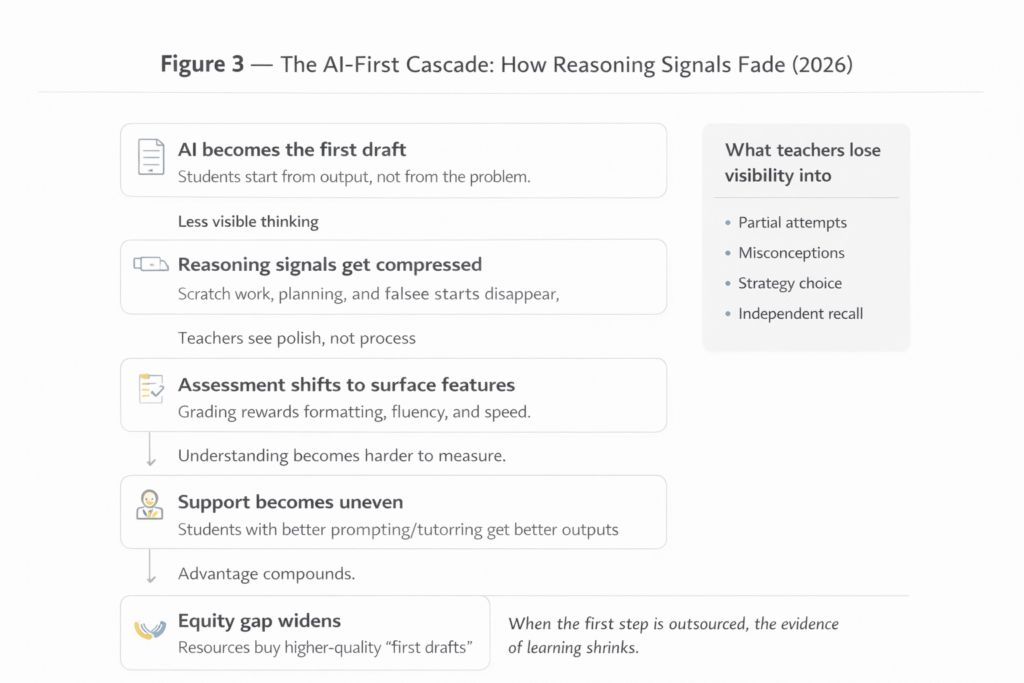Select the "Misconceptions" list item
Screen dimensions: 1024x683
tap(791, 253)
